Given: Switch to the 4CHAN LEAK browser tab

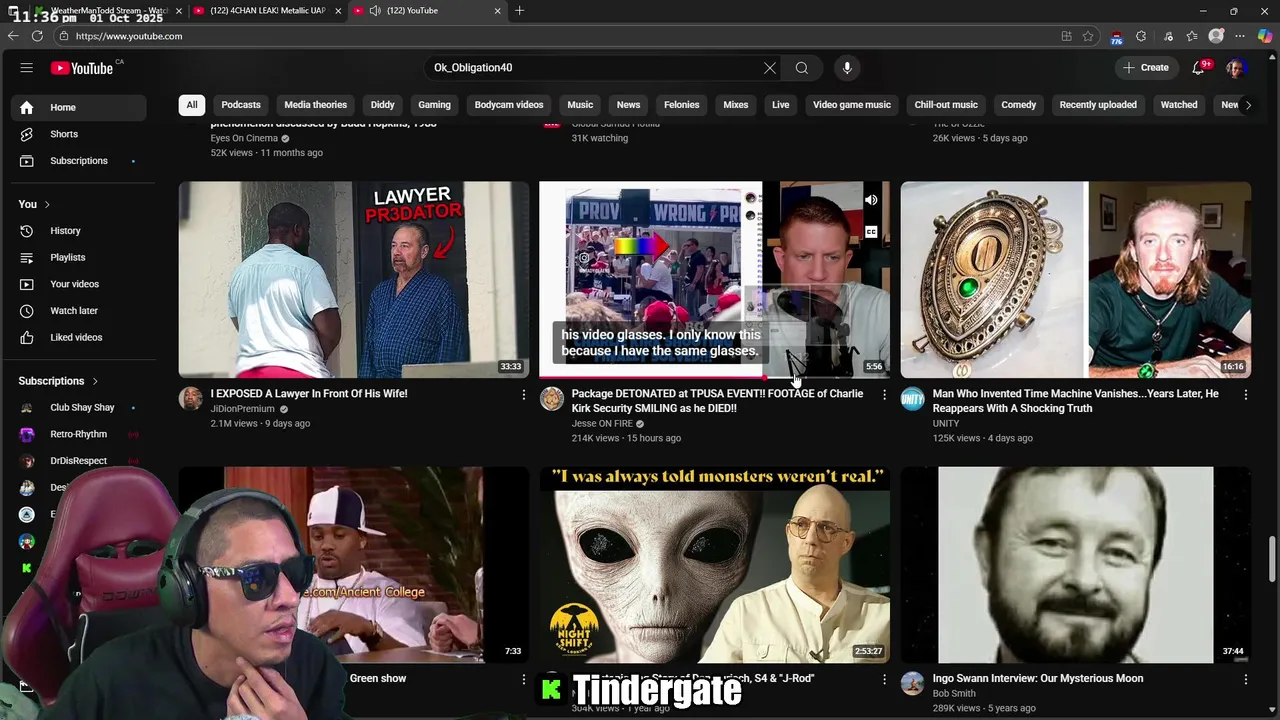Looking at the screenshot, I should click(267, 11).
